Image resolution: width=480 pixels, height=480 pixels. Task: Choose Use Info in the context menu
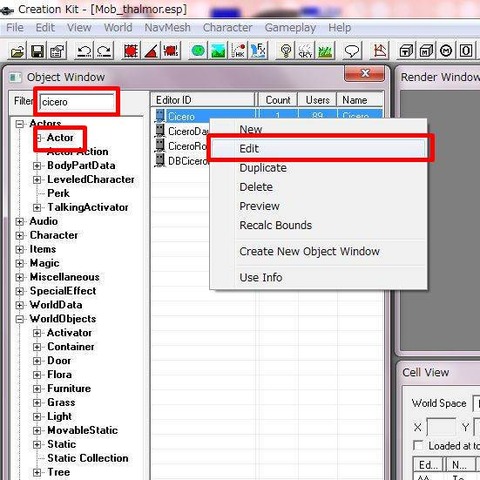pos(318,277)
